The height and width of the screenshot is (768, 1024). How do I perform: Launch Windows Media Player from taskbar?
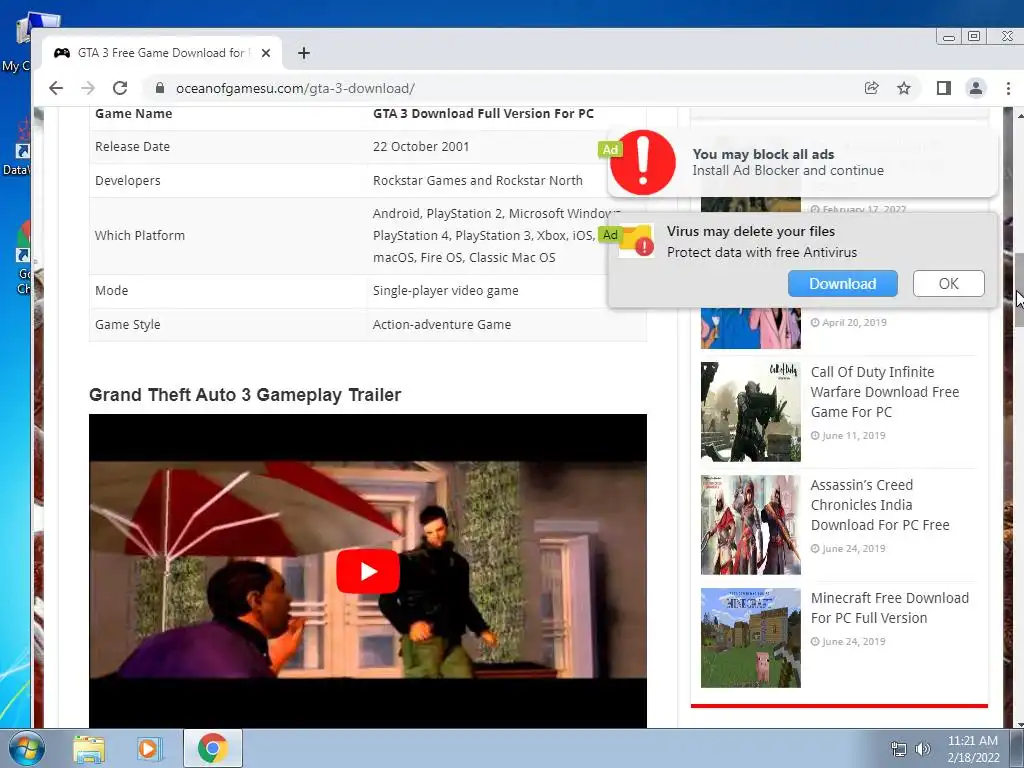coord(150,749)
